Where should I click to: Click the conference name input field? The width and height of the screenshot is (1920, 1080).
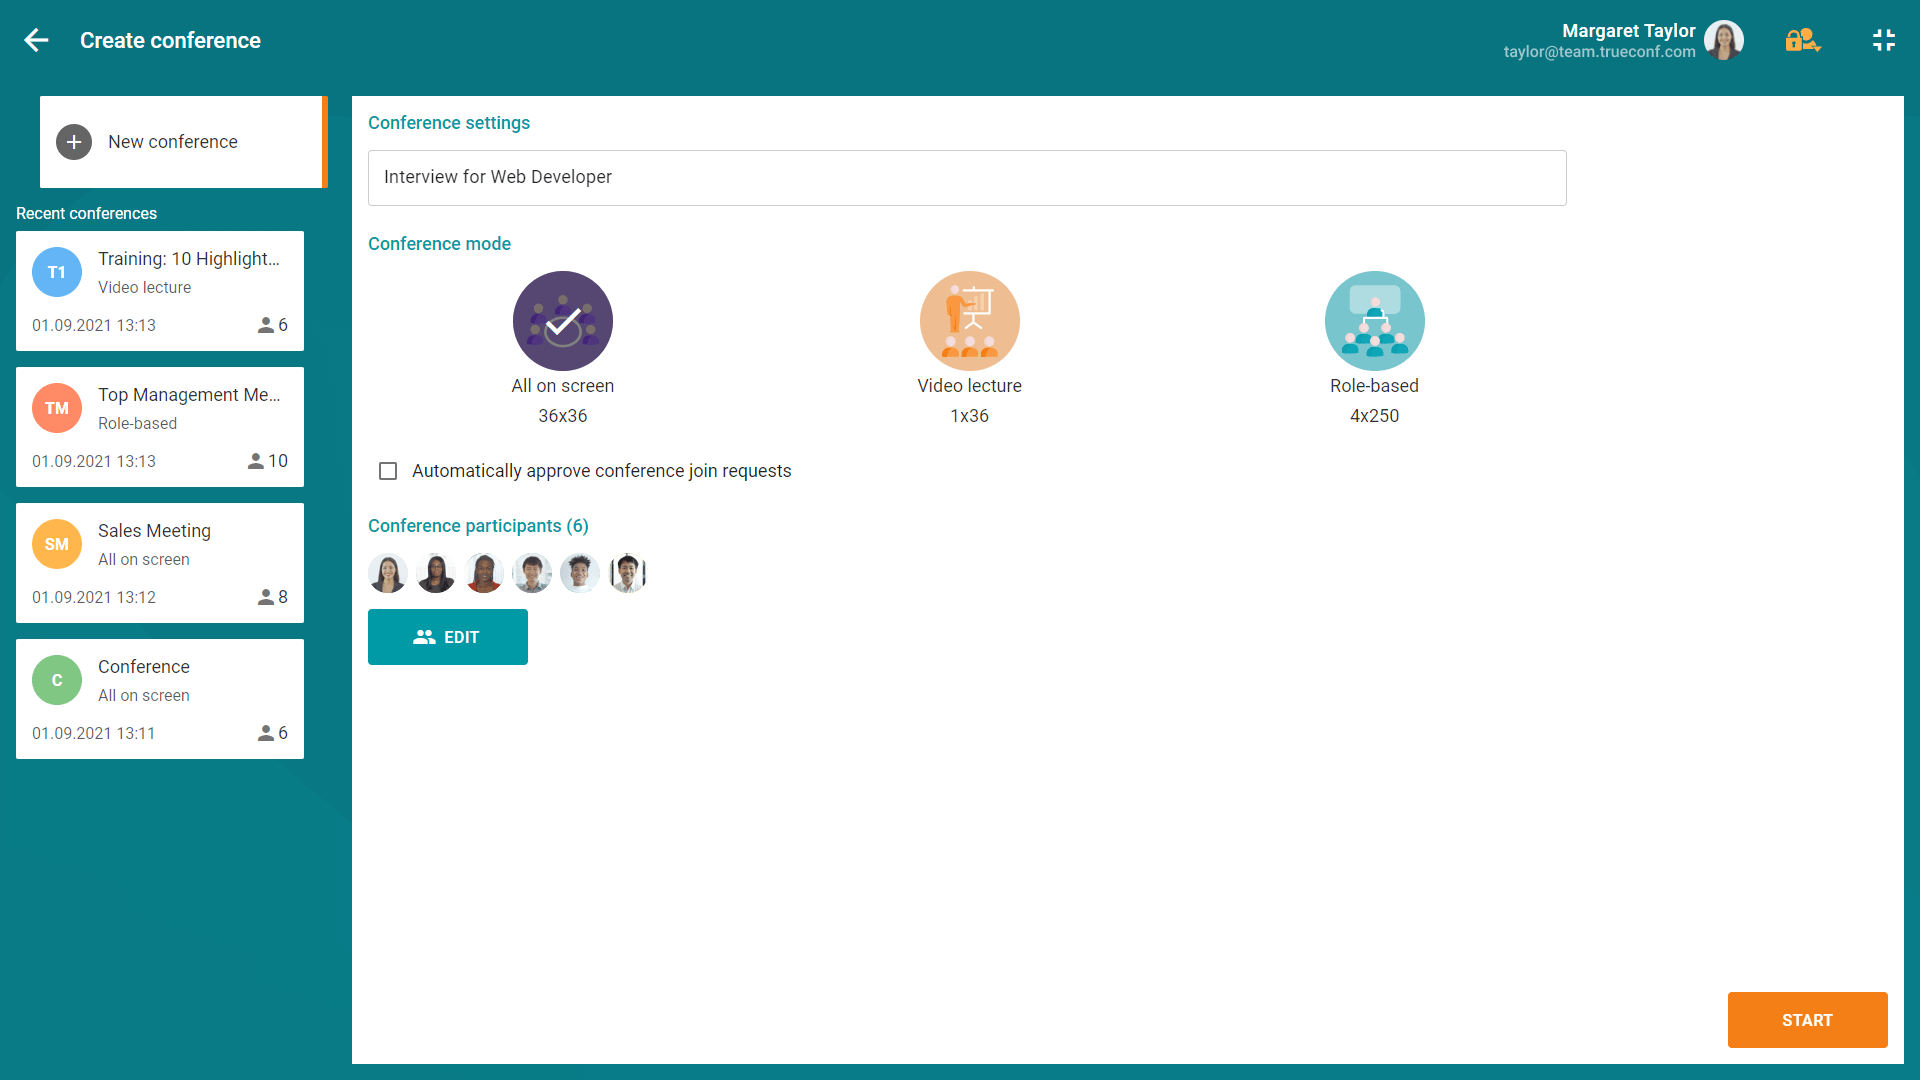click(x=967, y=177)
